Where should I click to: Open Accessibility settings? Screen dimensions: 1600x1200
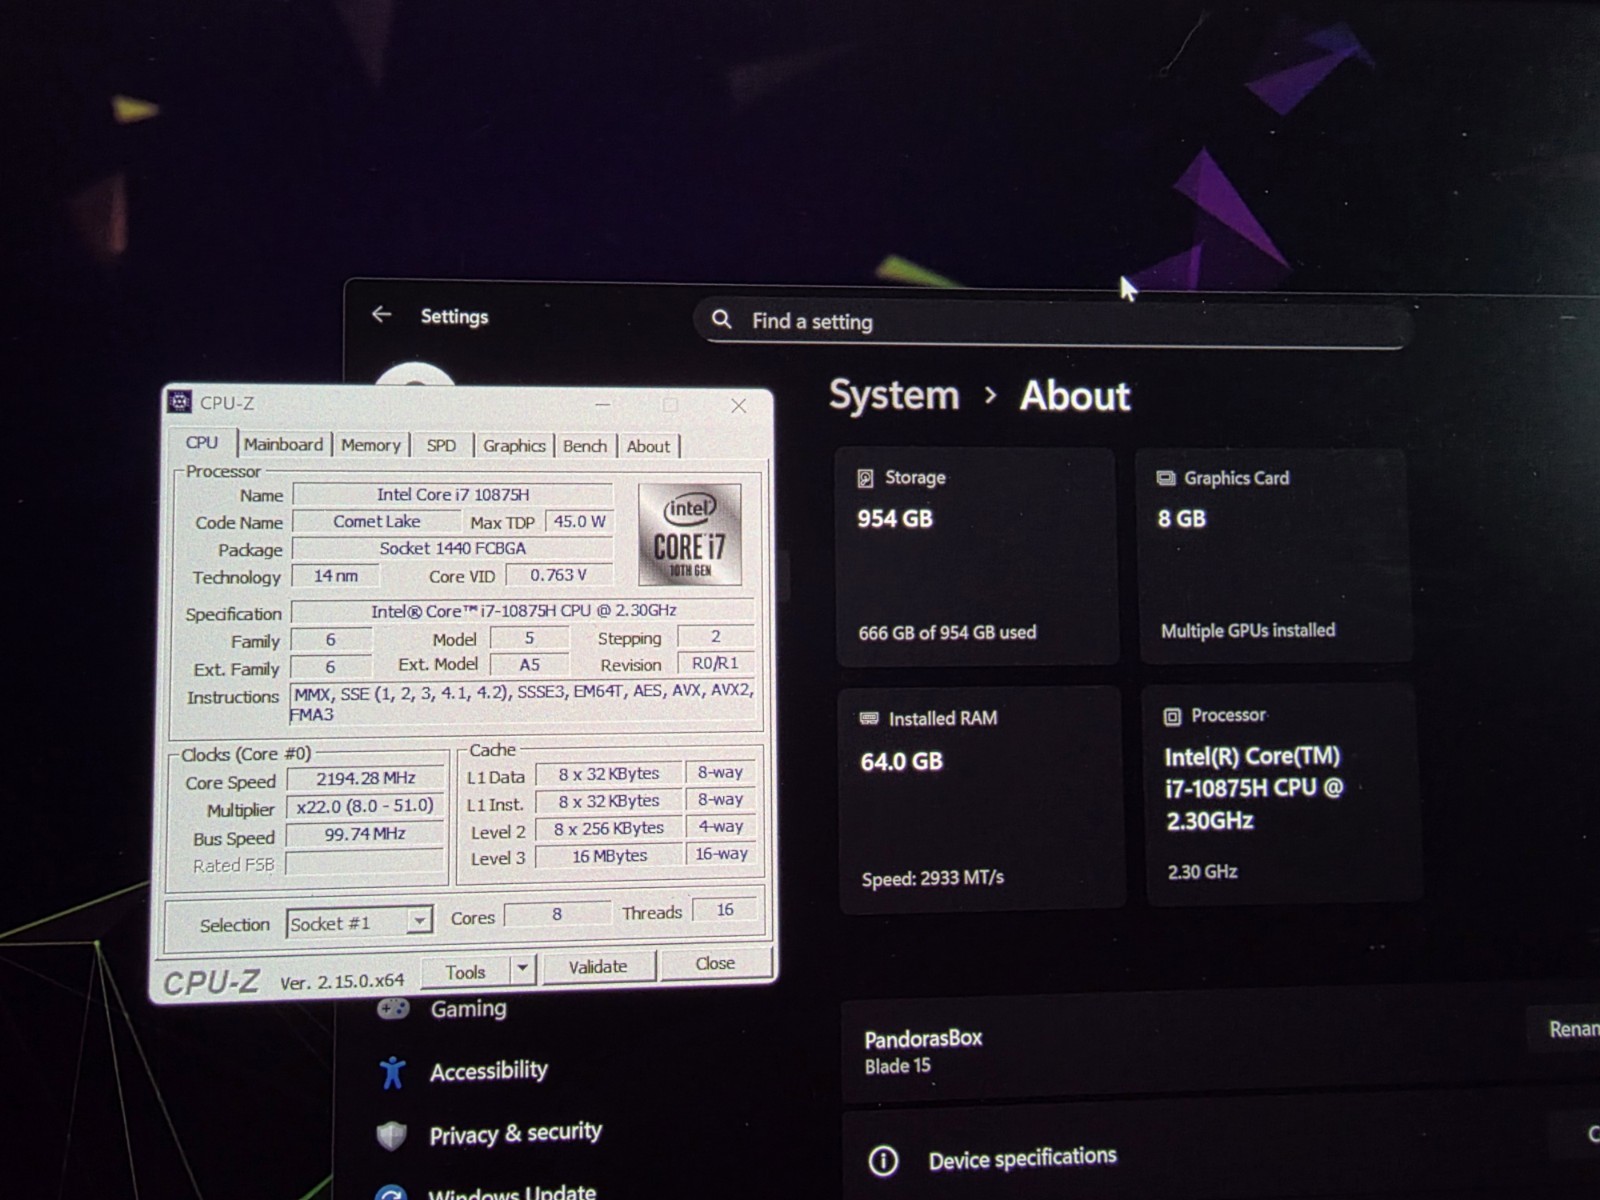tap(488, 1071)
